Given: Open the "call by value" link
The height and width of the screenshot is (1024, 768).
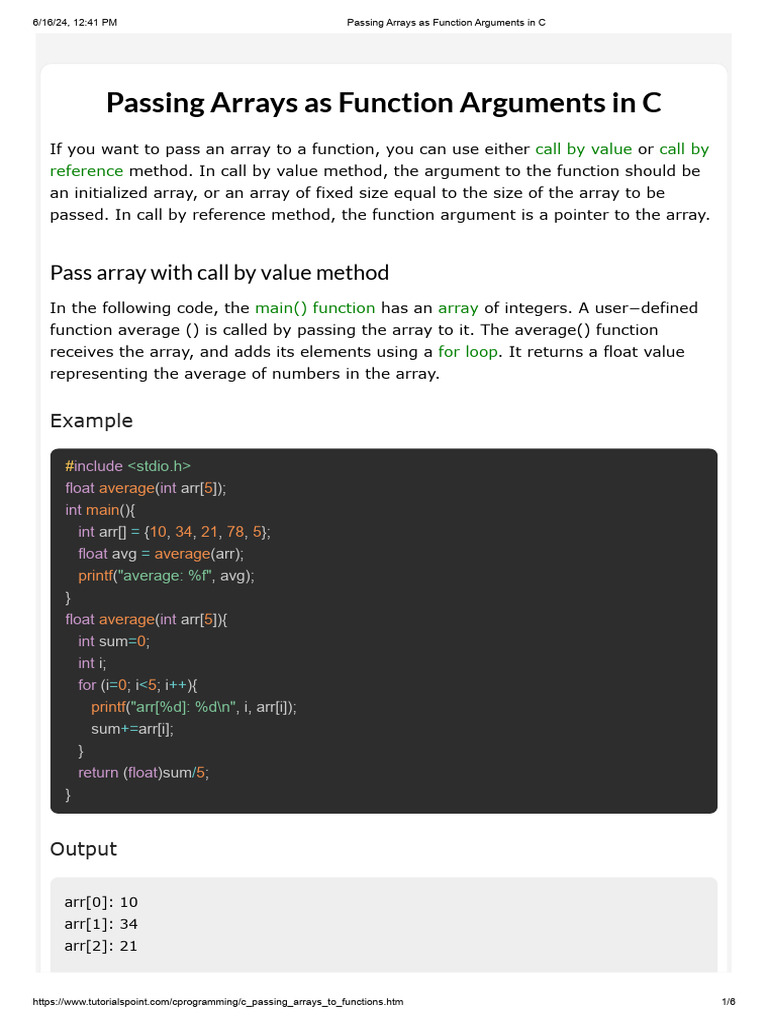Looking at the screenshot, I should [583, 149].
